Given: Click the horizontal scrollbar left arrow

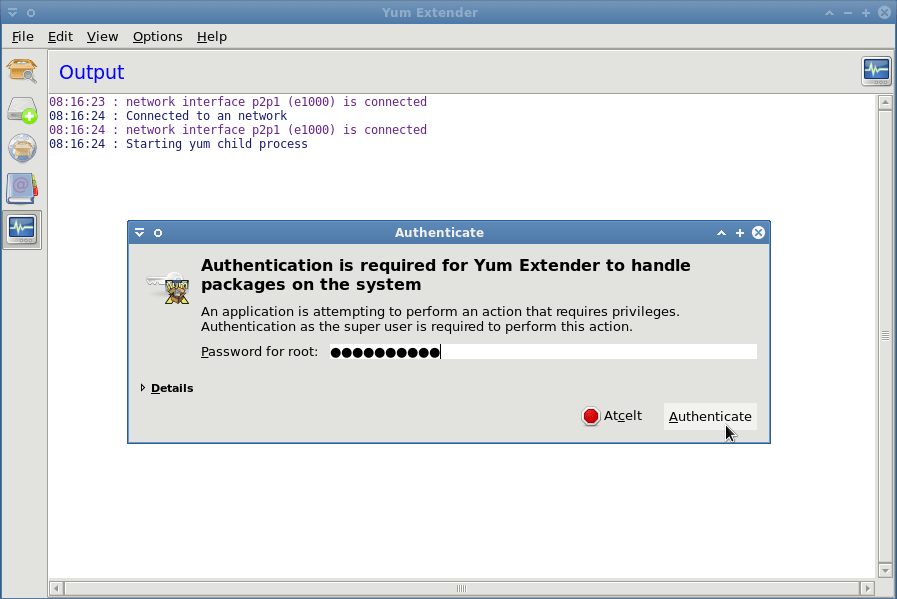Looking at the screenshot, I should pyautogui.click(x=56, y=588).
